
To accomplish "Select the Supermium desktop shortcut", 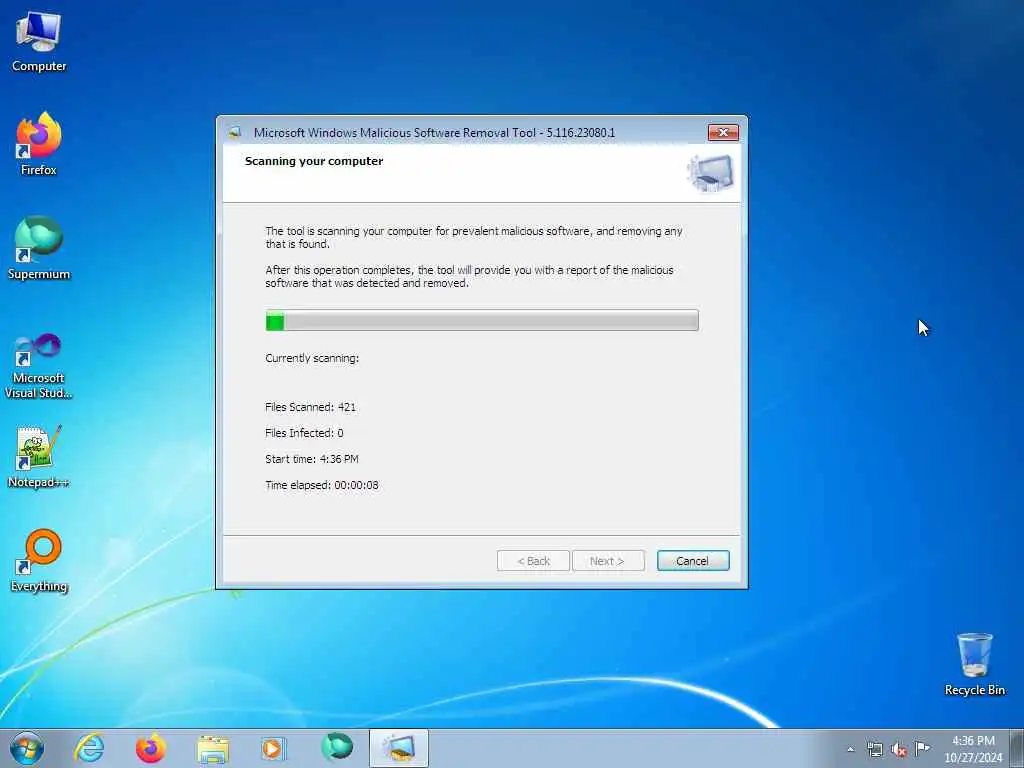I will pyautogui.click(x=39, y=248).
